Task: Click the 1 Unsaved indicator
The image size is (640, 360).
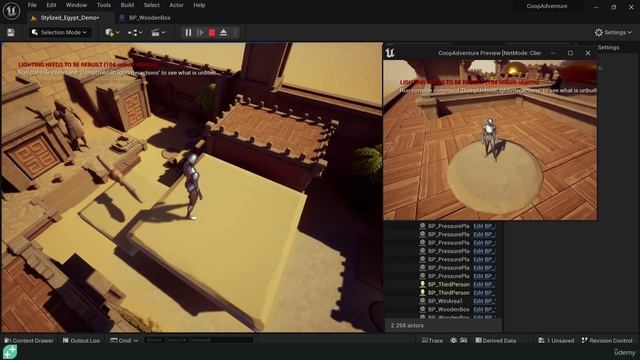Action: pyautogui.click(x=556, y=340)
